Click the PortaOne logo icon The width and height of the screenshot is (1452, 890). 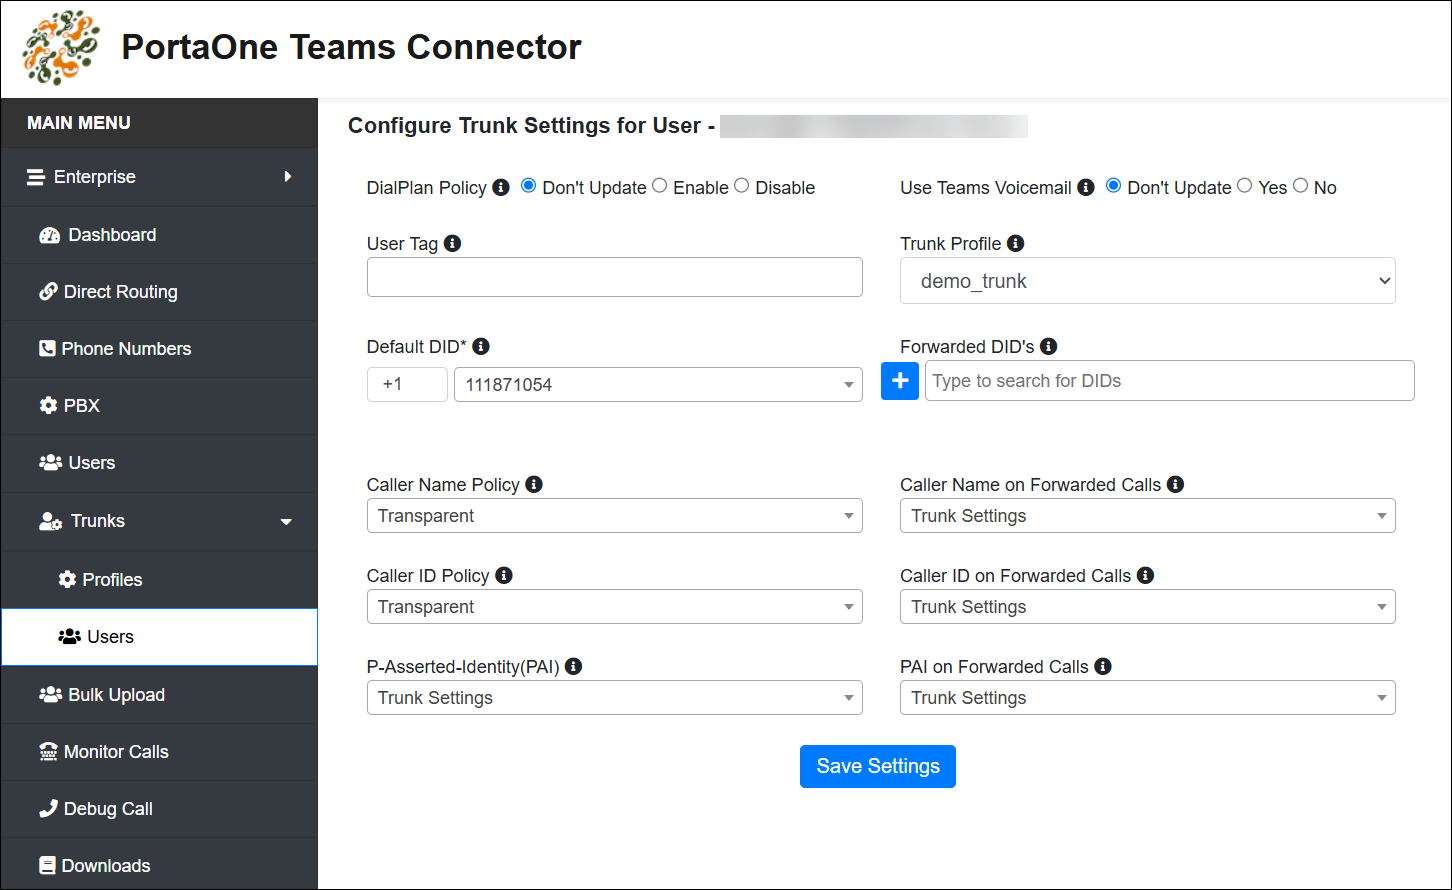click(61, 48)
